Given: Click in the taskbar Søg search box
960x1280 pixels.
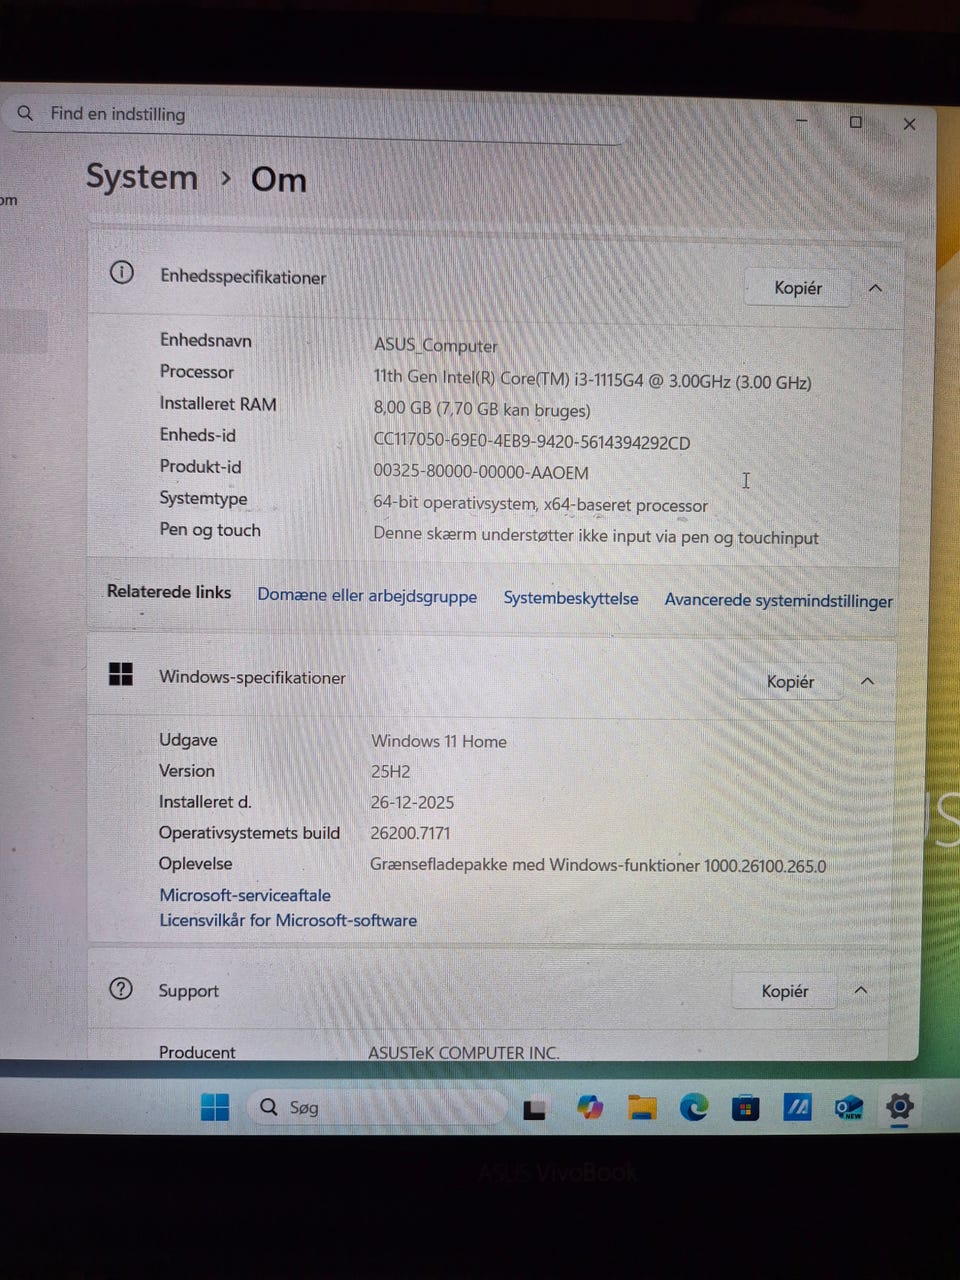Looking at the screenshot, I should (378, 1107).
